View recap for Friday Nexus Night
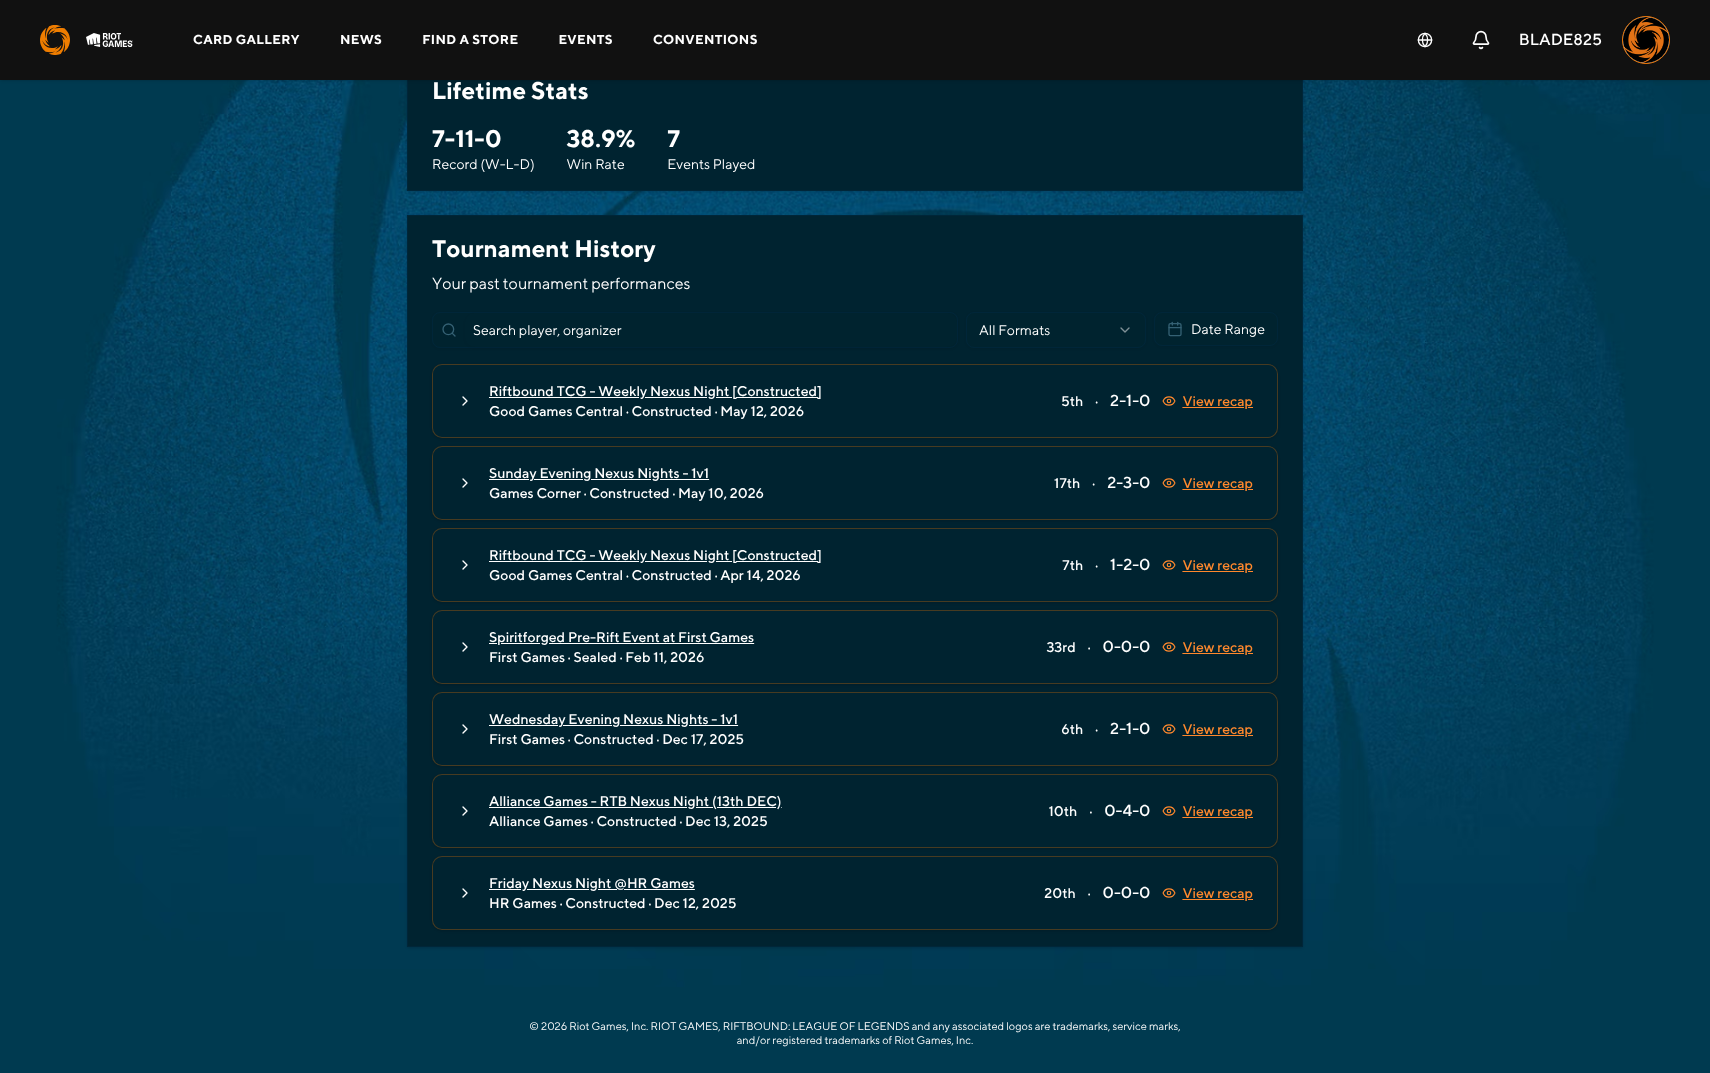 click(x=1217, y=893)
